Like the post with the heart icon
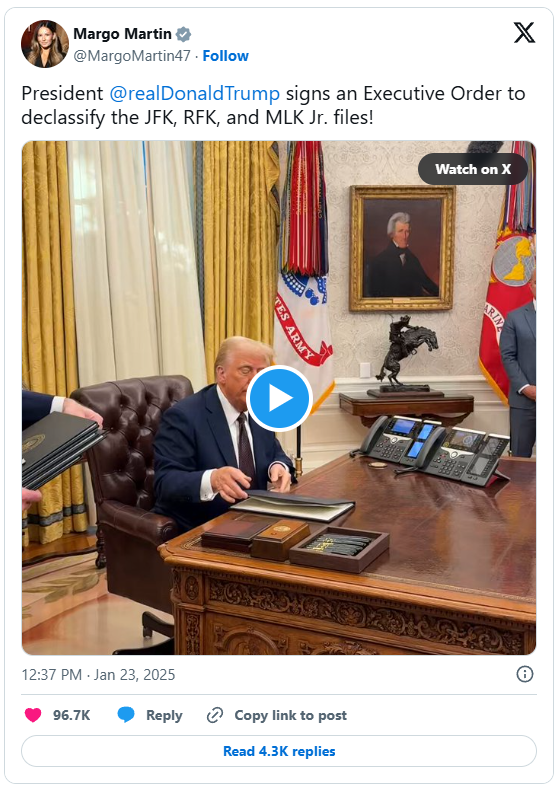 pos(33,715)
